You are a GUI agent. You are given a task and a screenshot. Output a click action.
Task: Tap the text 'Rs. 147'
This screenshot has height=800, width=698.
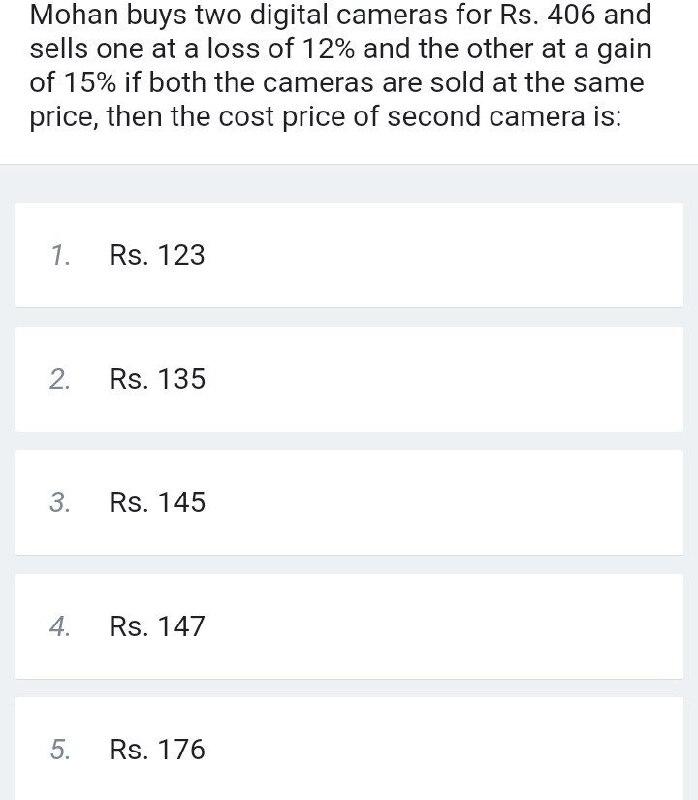pyautogui.click(x=158, y=627)
